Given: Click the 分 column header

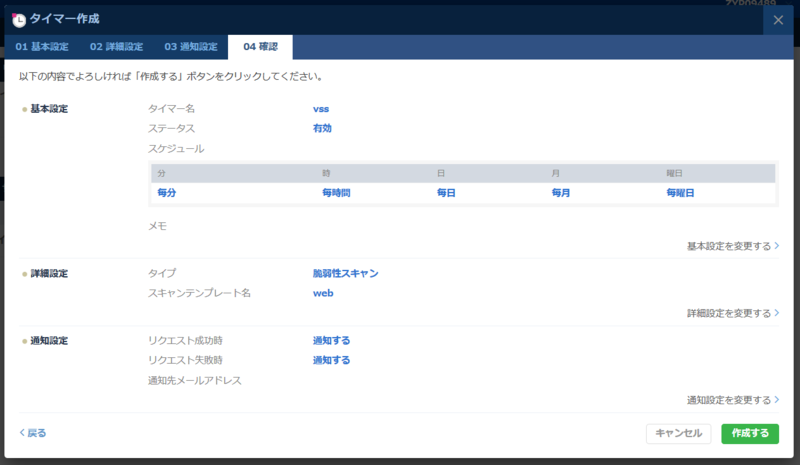Looking at the screenshot, I should [x=161, y=174].
